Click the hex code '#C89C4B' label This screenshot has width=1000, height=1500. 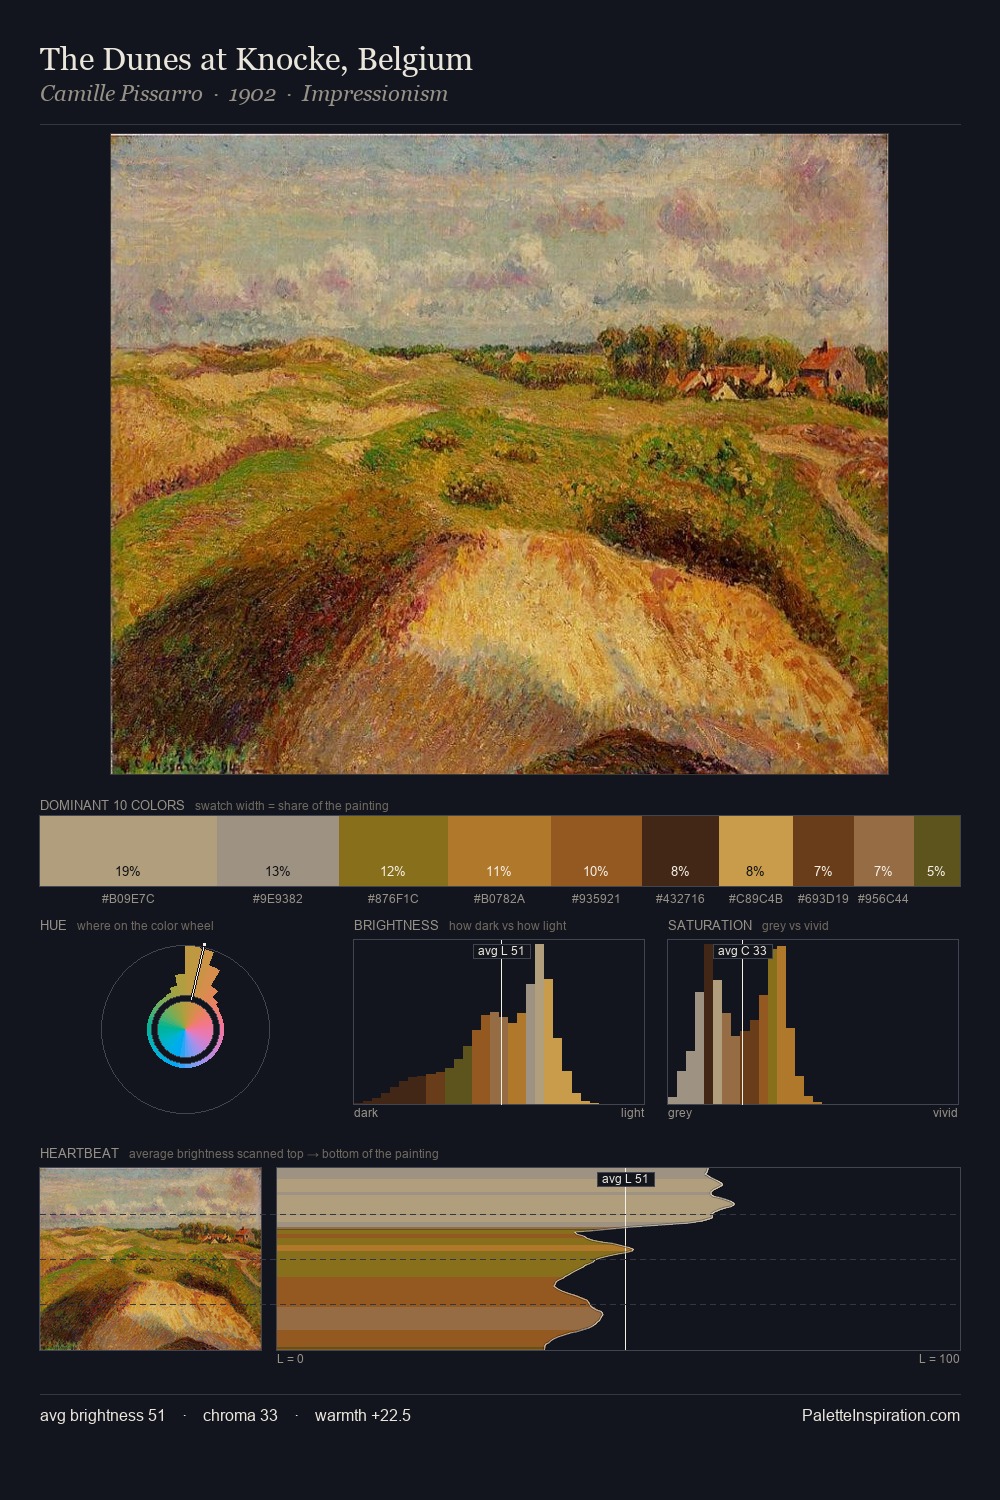[756, 899]
